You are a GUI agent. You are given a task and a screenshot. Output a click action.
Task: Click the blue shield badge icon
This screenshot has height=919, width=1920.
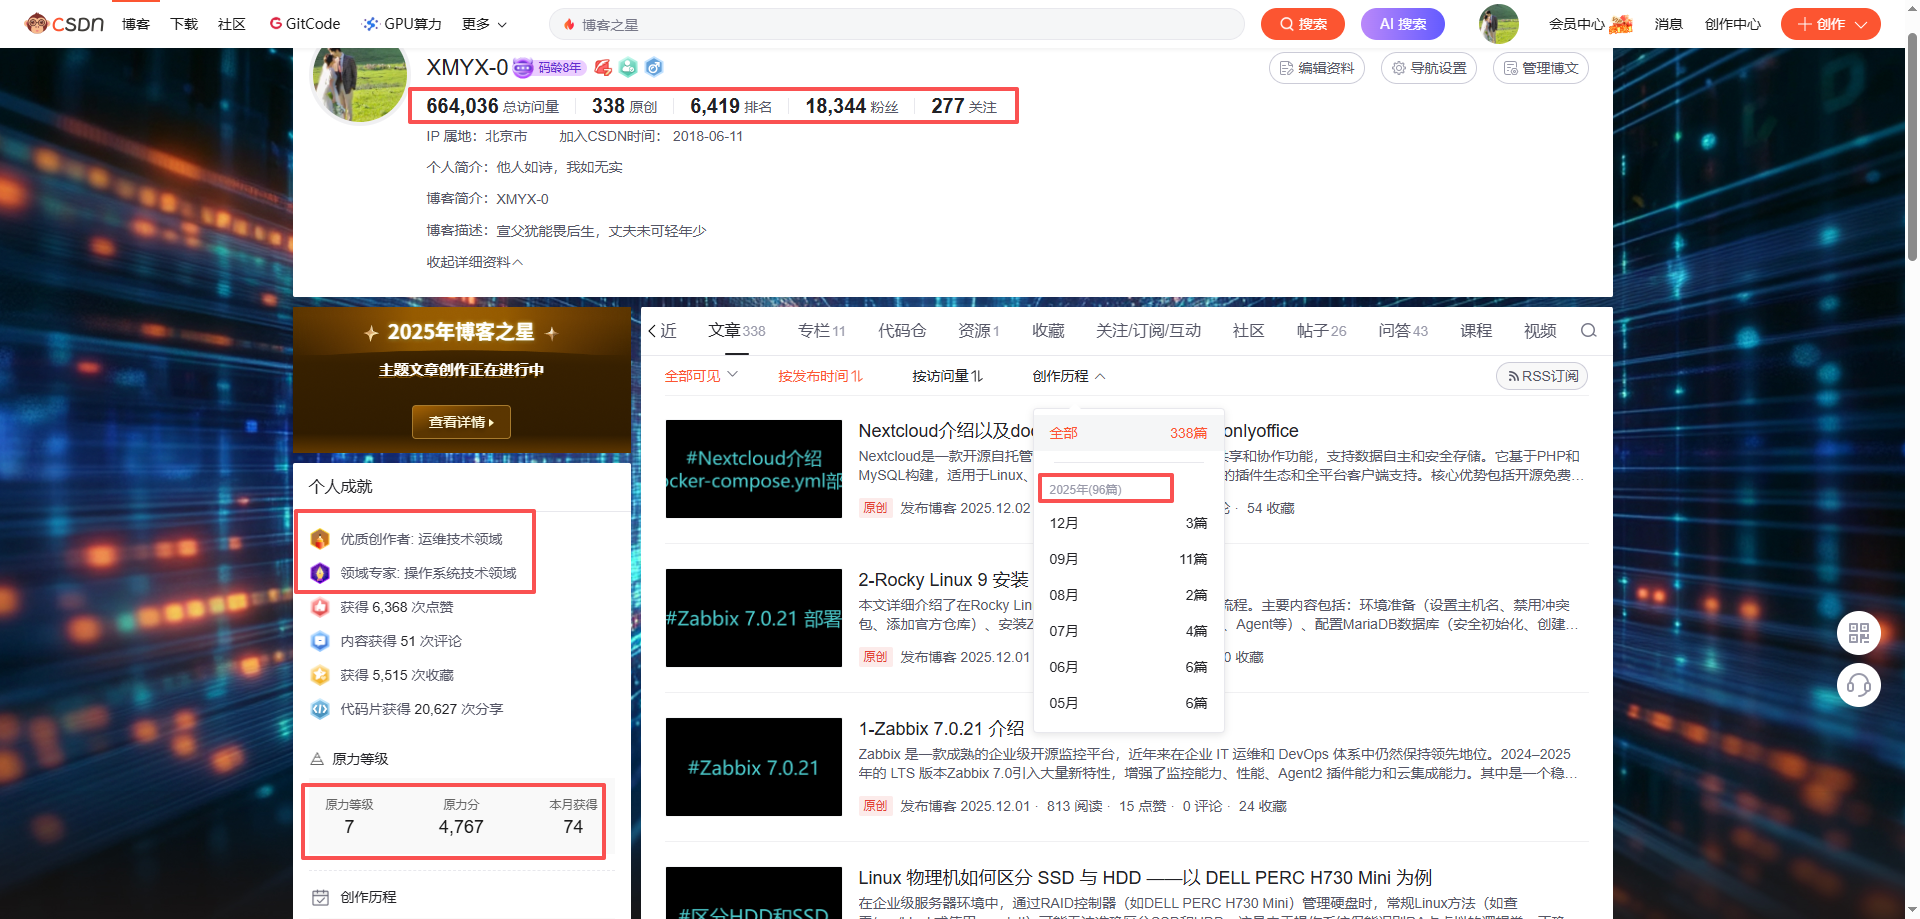pos(654,68)
